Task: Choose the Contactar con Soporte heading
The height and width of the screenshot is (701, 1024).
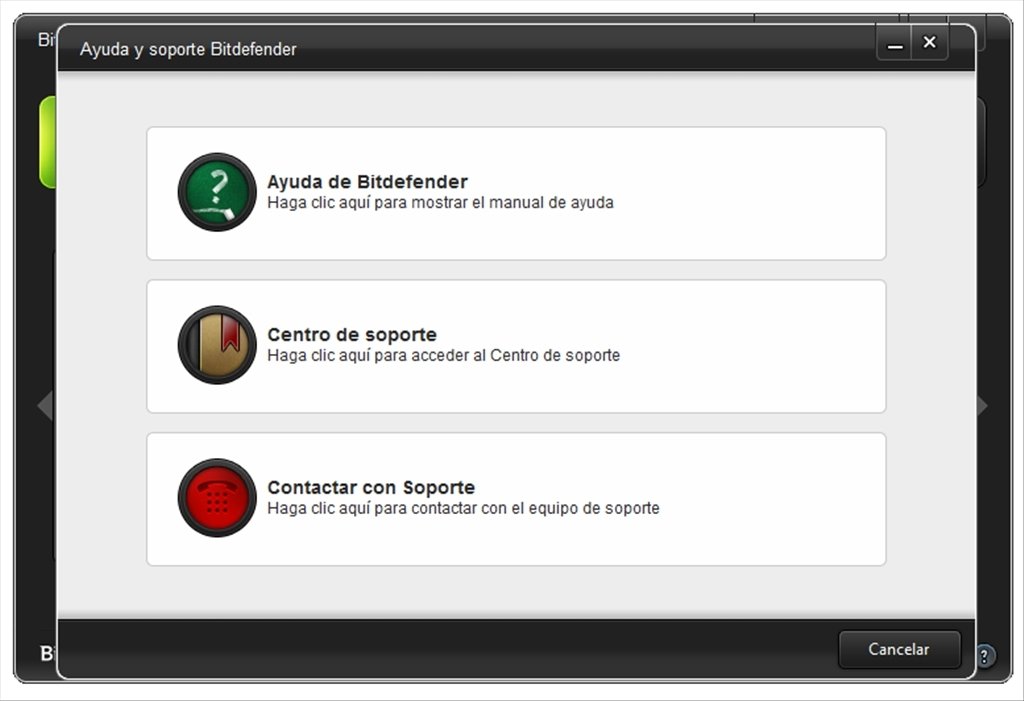Action: [x=371, y=487]
